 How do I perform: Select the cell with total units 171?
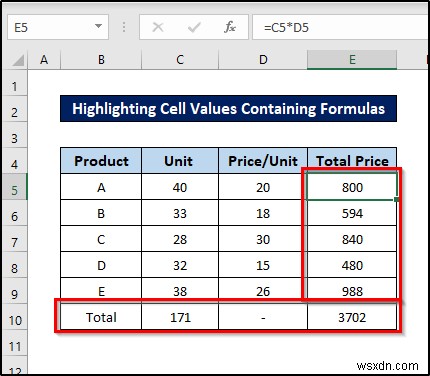pos(180,317)
